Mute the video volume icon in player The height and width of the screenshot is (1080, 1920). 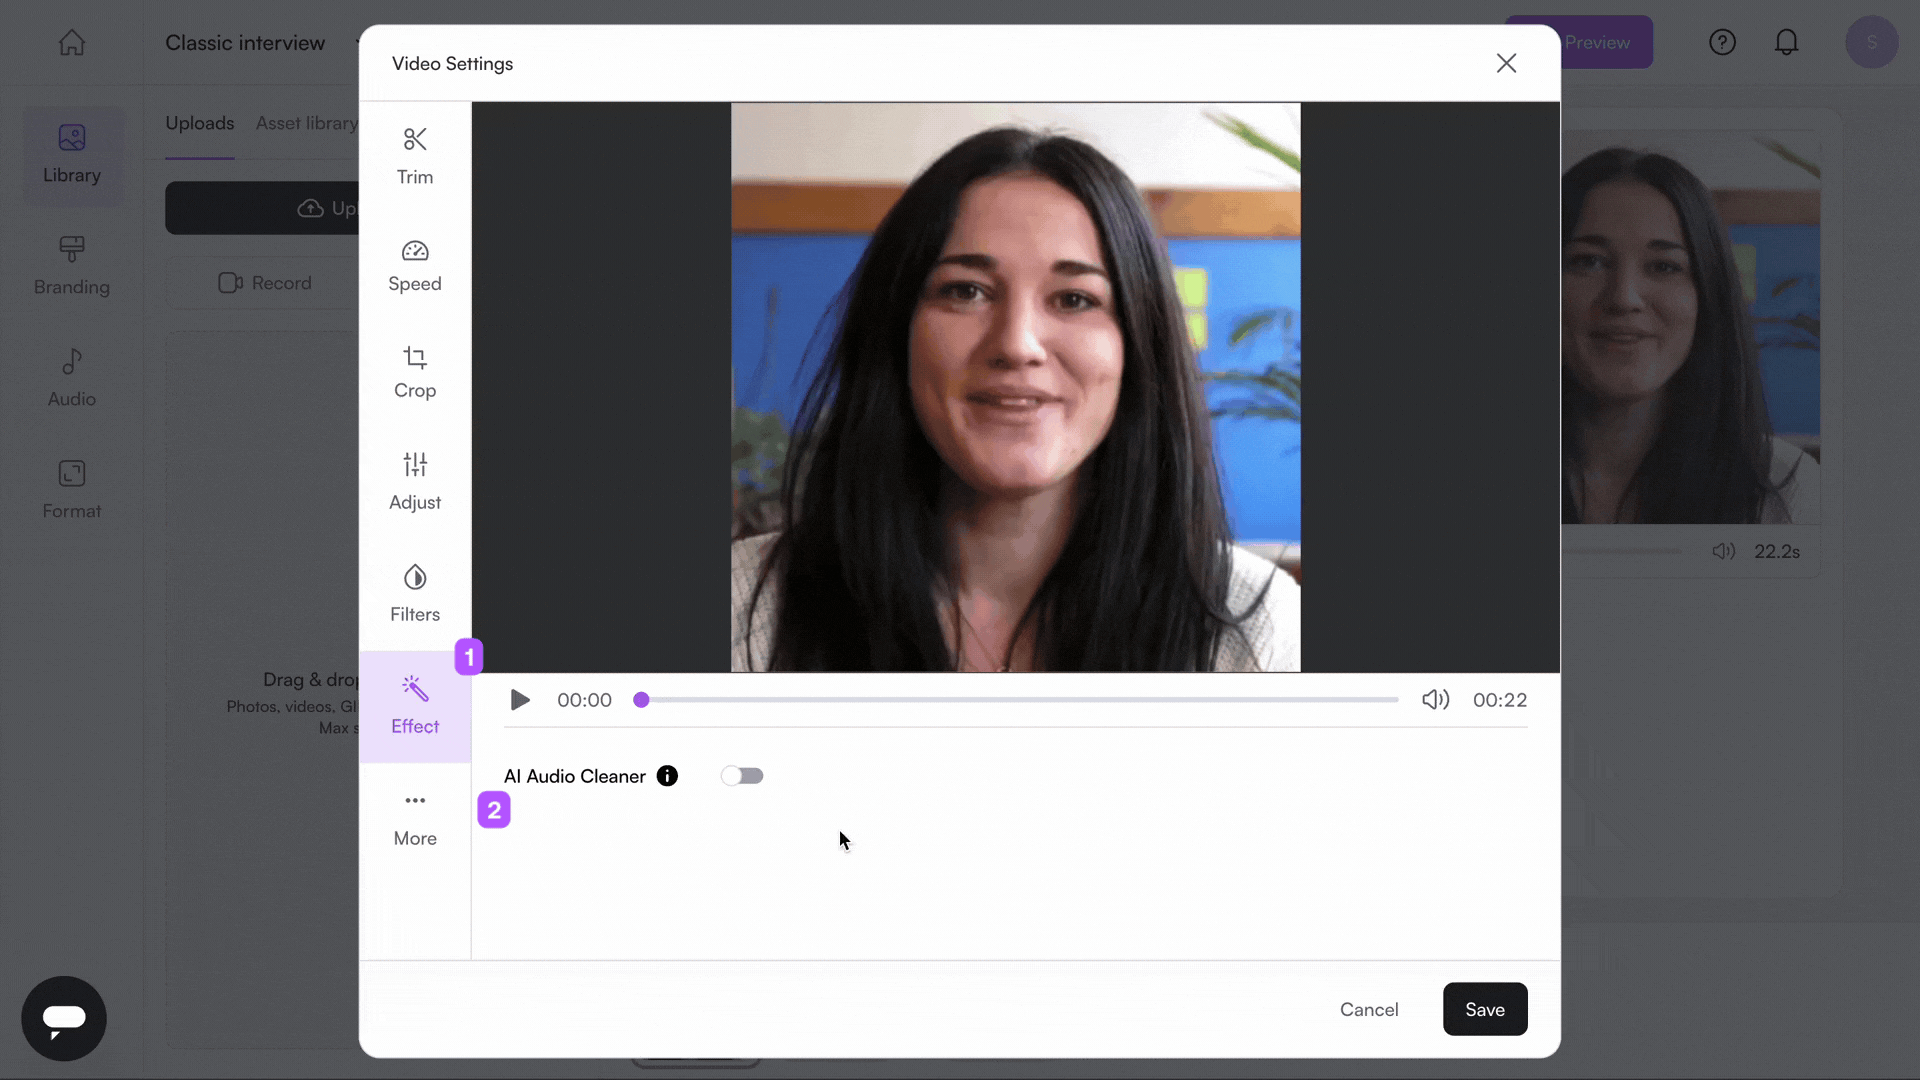1435,700
